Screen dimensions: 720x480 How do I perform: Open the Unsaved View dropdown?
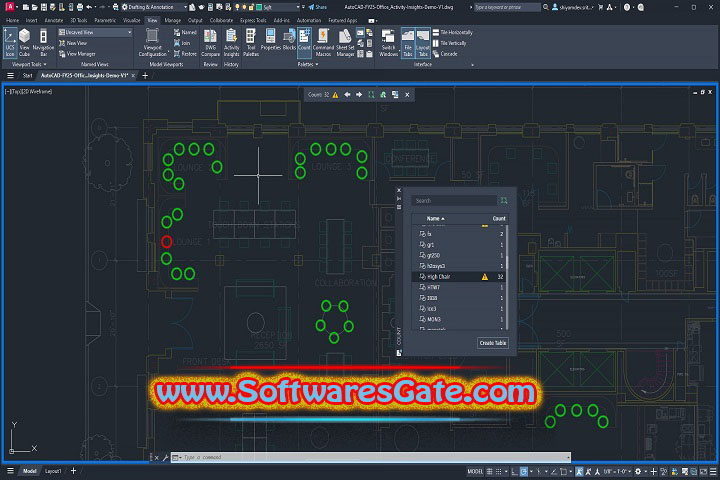coord(95,32)
